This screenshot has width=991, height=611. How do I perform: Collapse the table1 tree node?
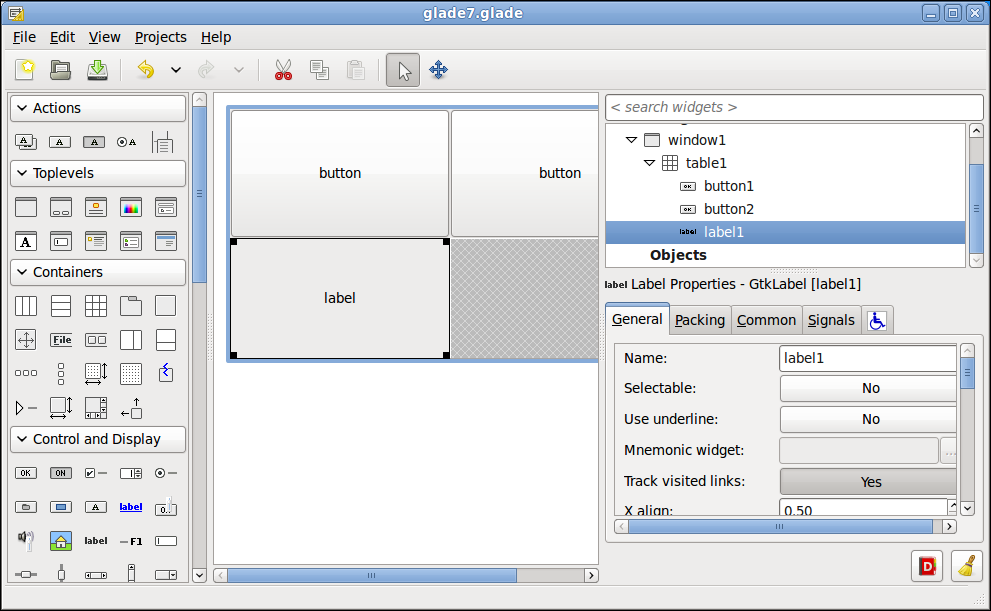click(x=649, y=163)
